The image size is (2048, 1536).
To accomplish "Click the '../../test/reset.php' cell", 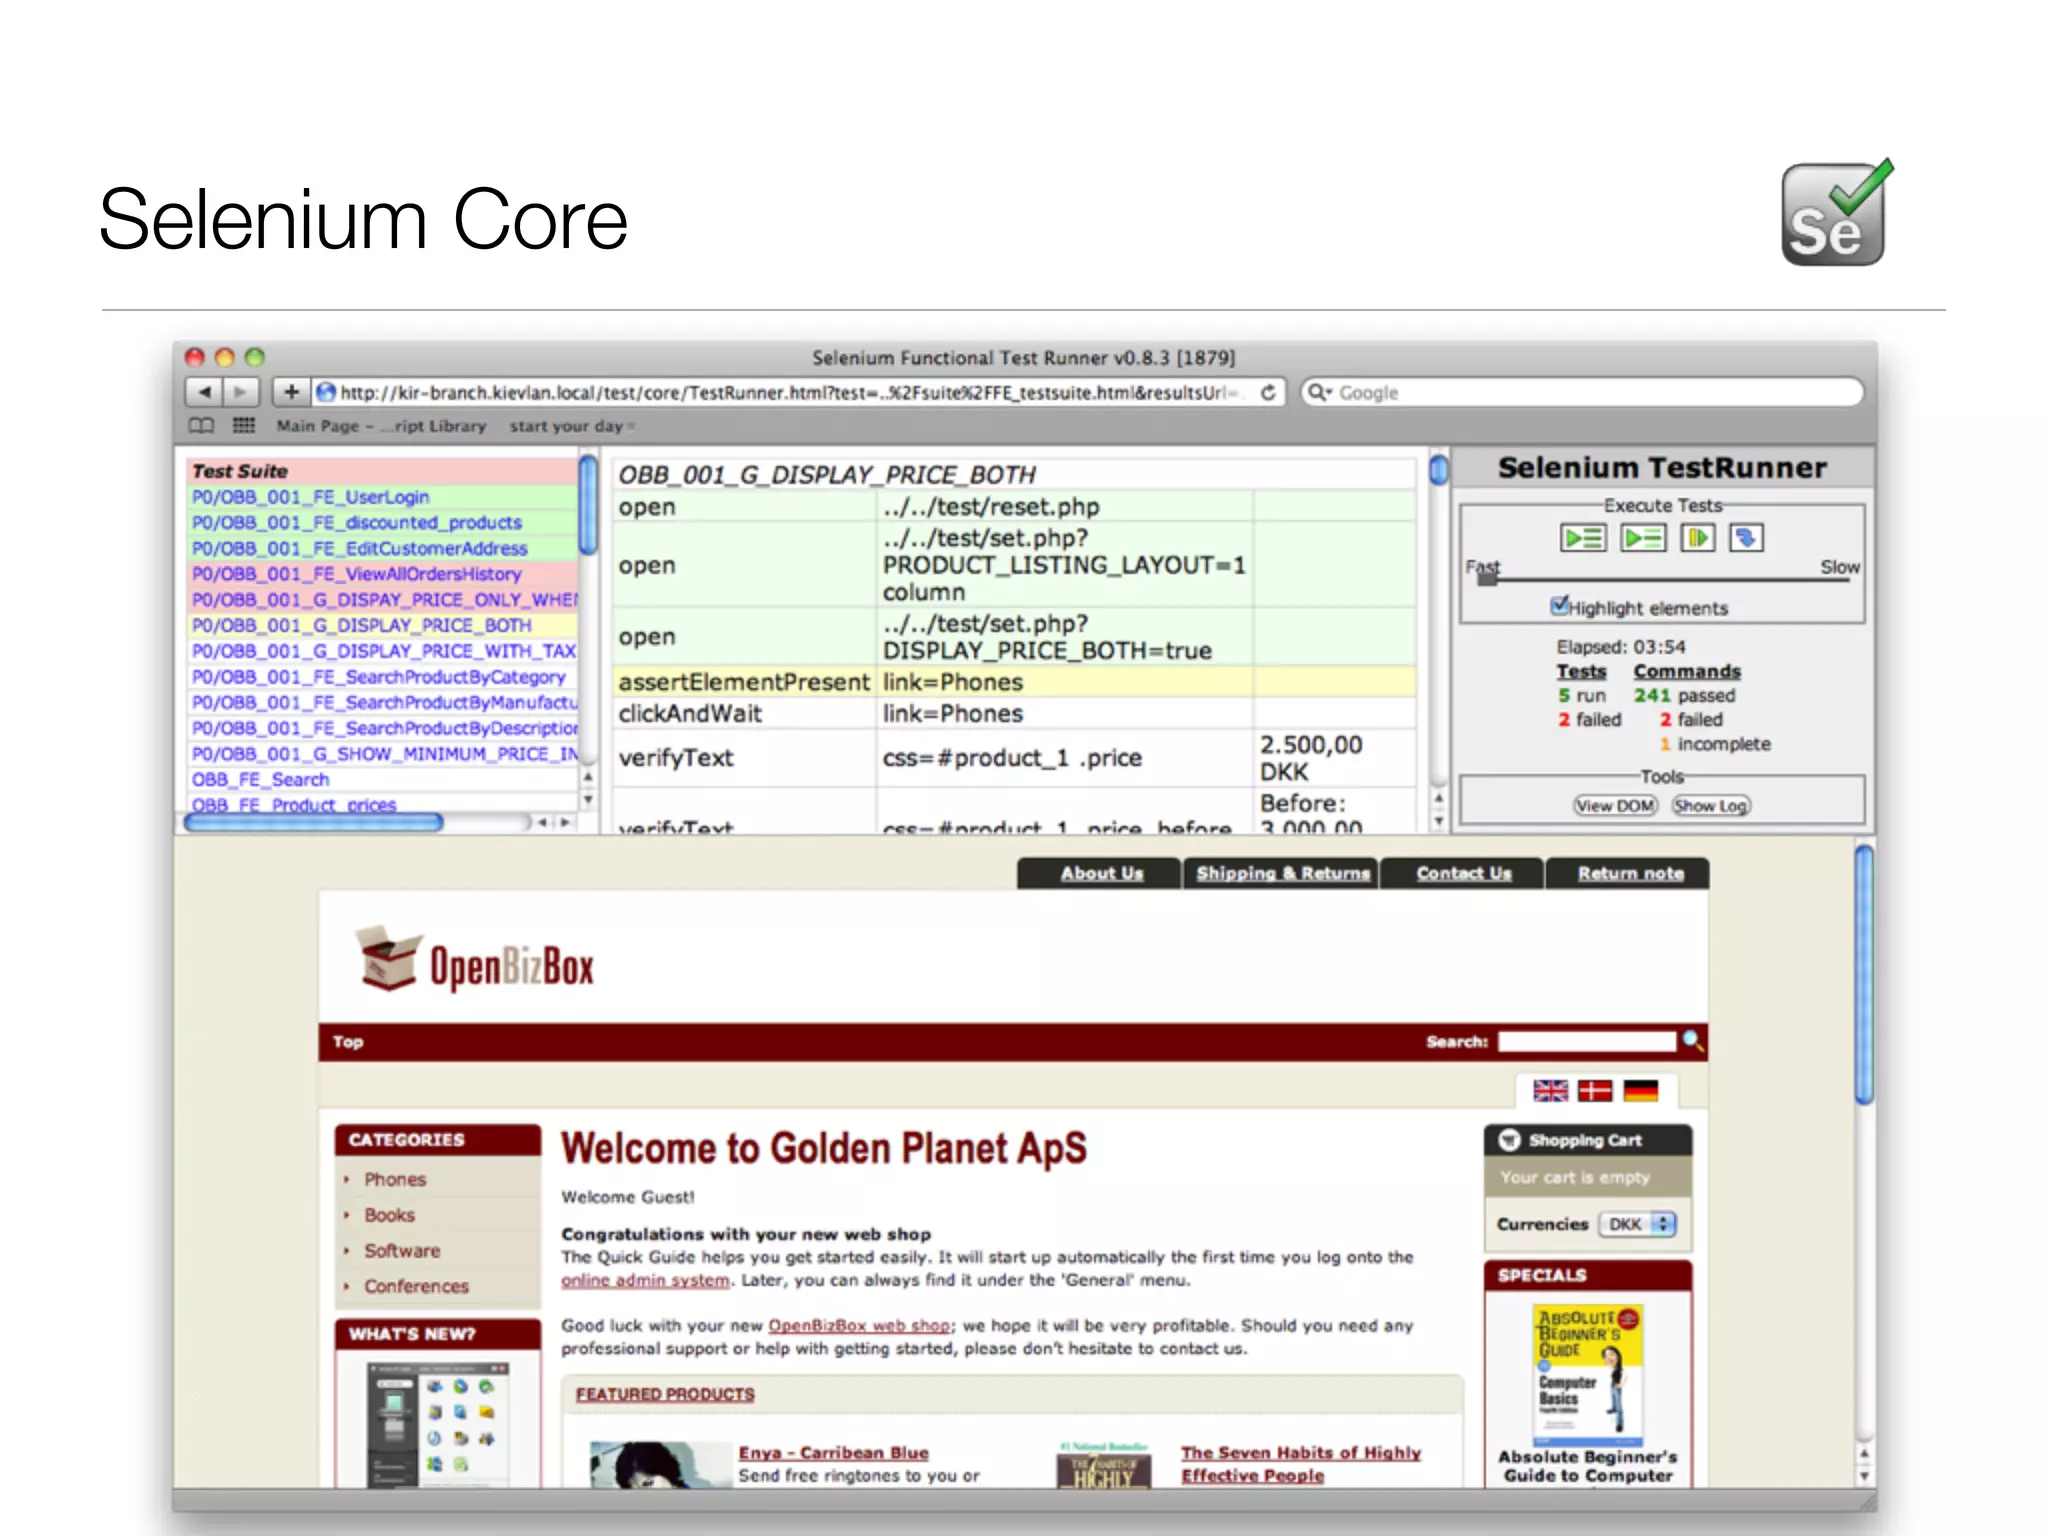I will point(1064,507).
